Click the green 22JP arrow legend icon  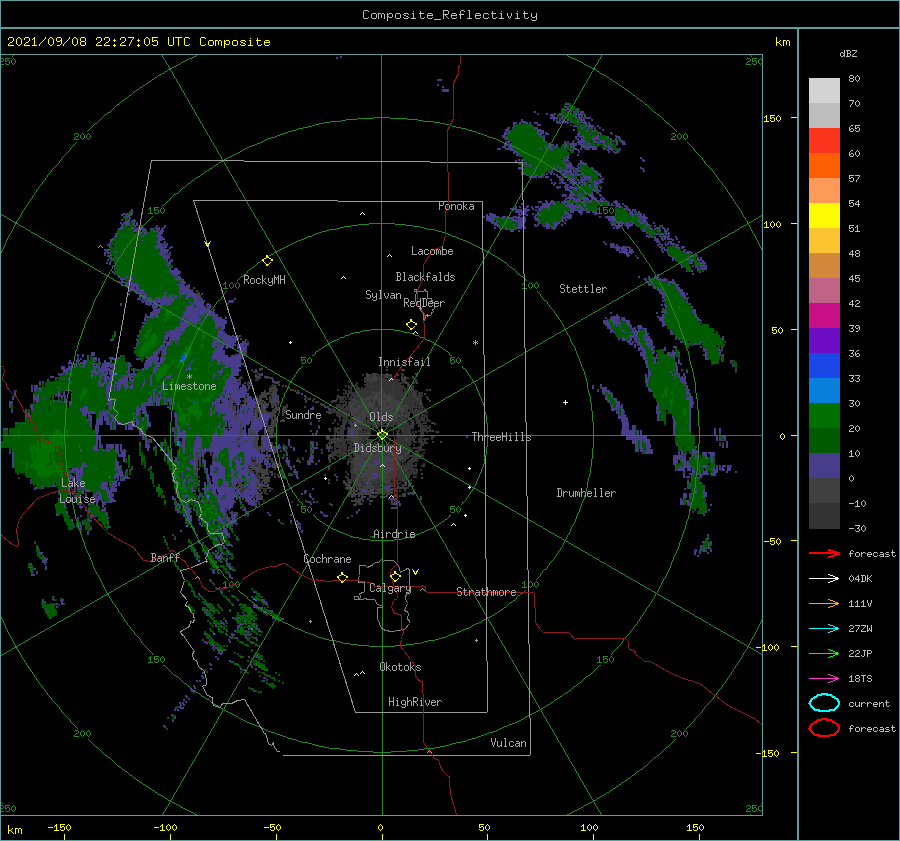click(x=824, y=653)
